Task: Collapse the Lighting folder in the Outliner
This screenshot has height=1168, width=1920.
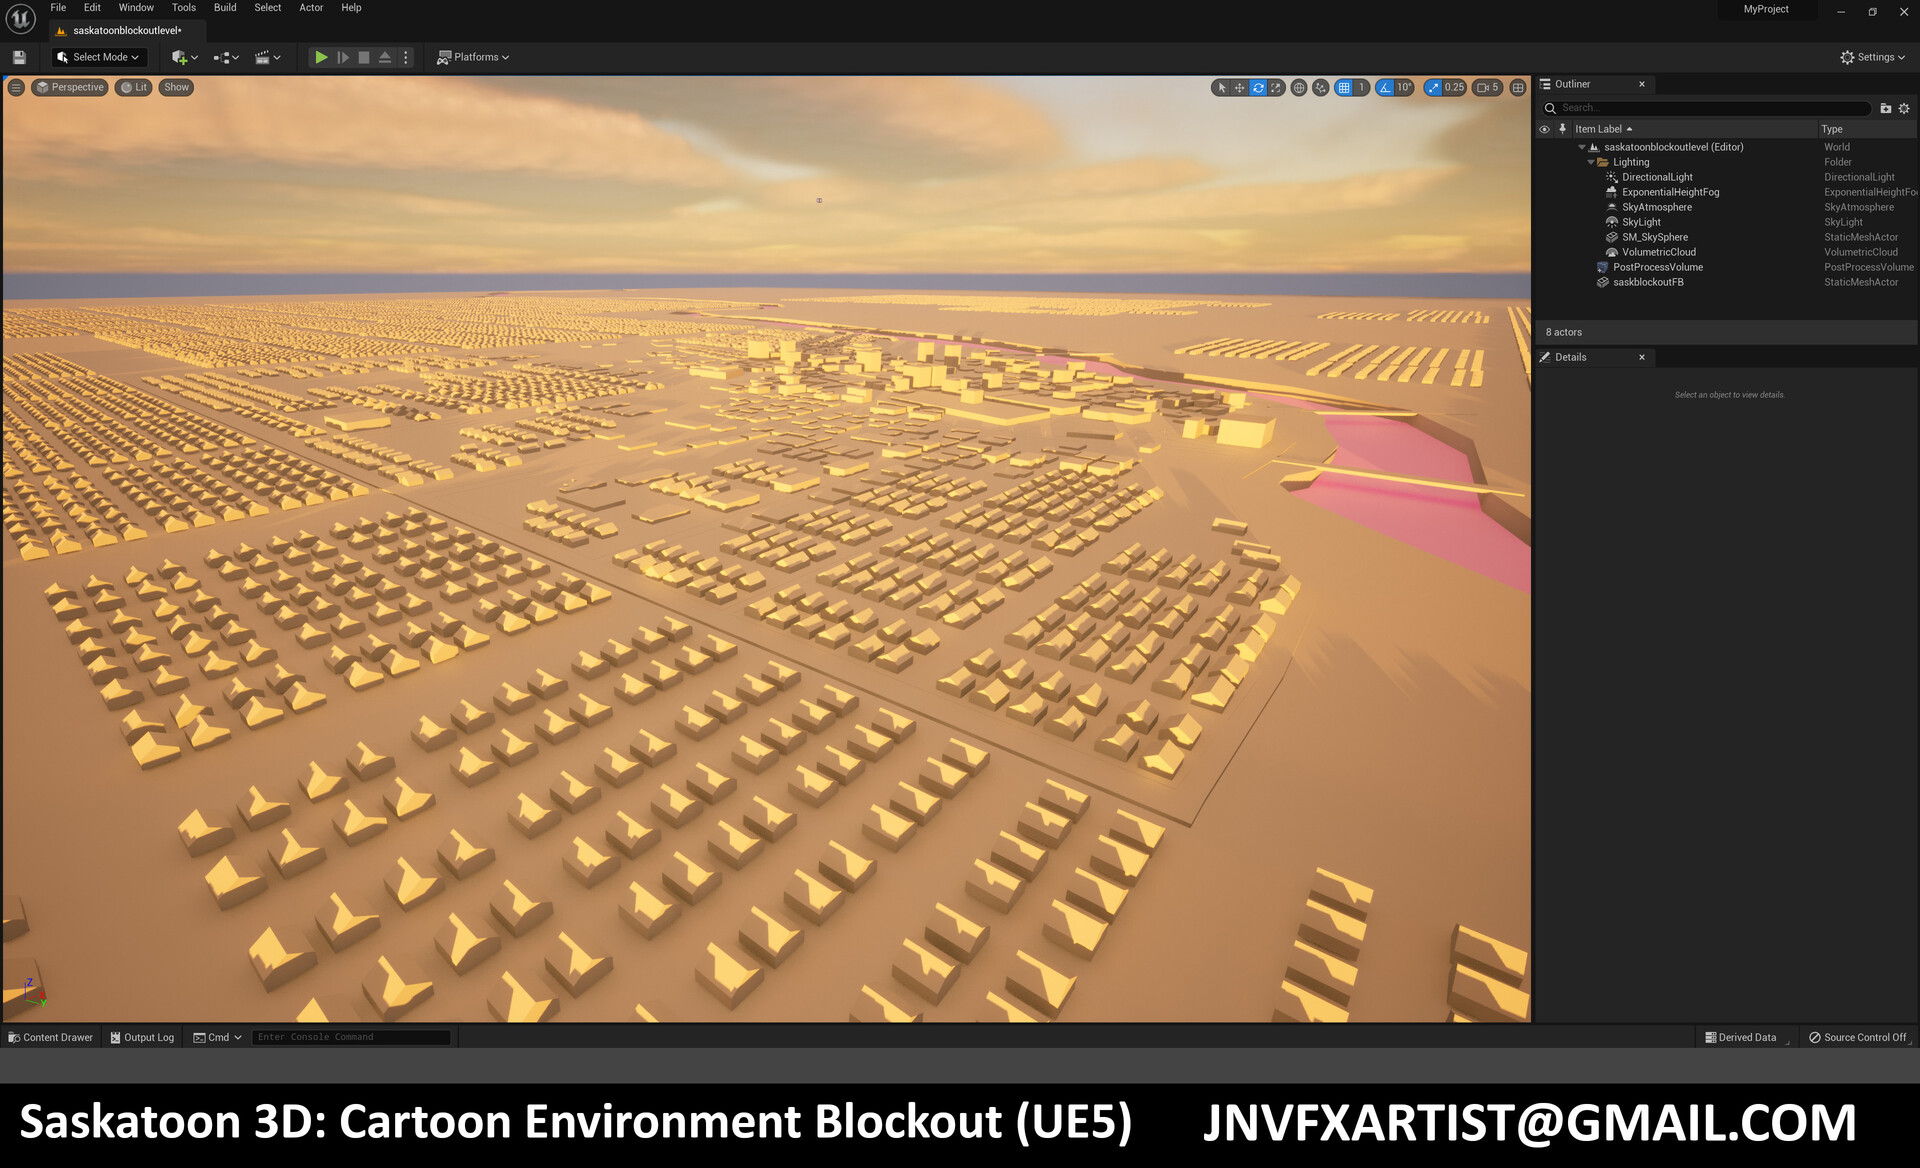Action: (1590, 162)
